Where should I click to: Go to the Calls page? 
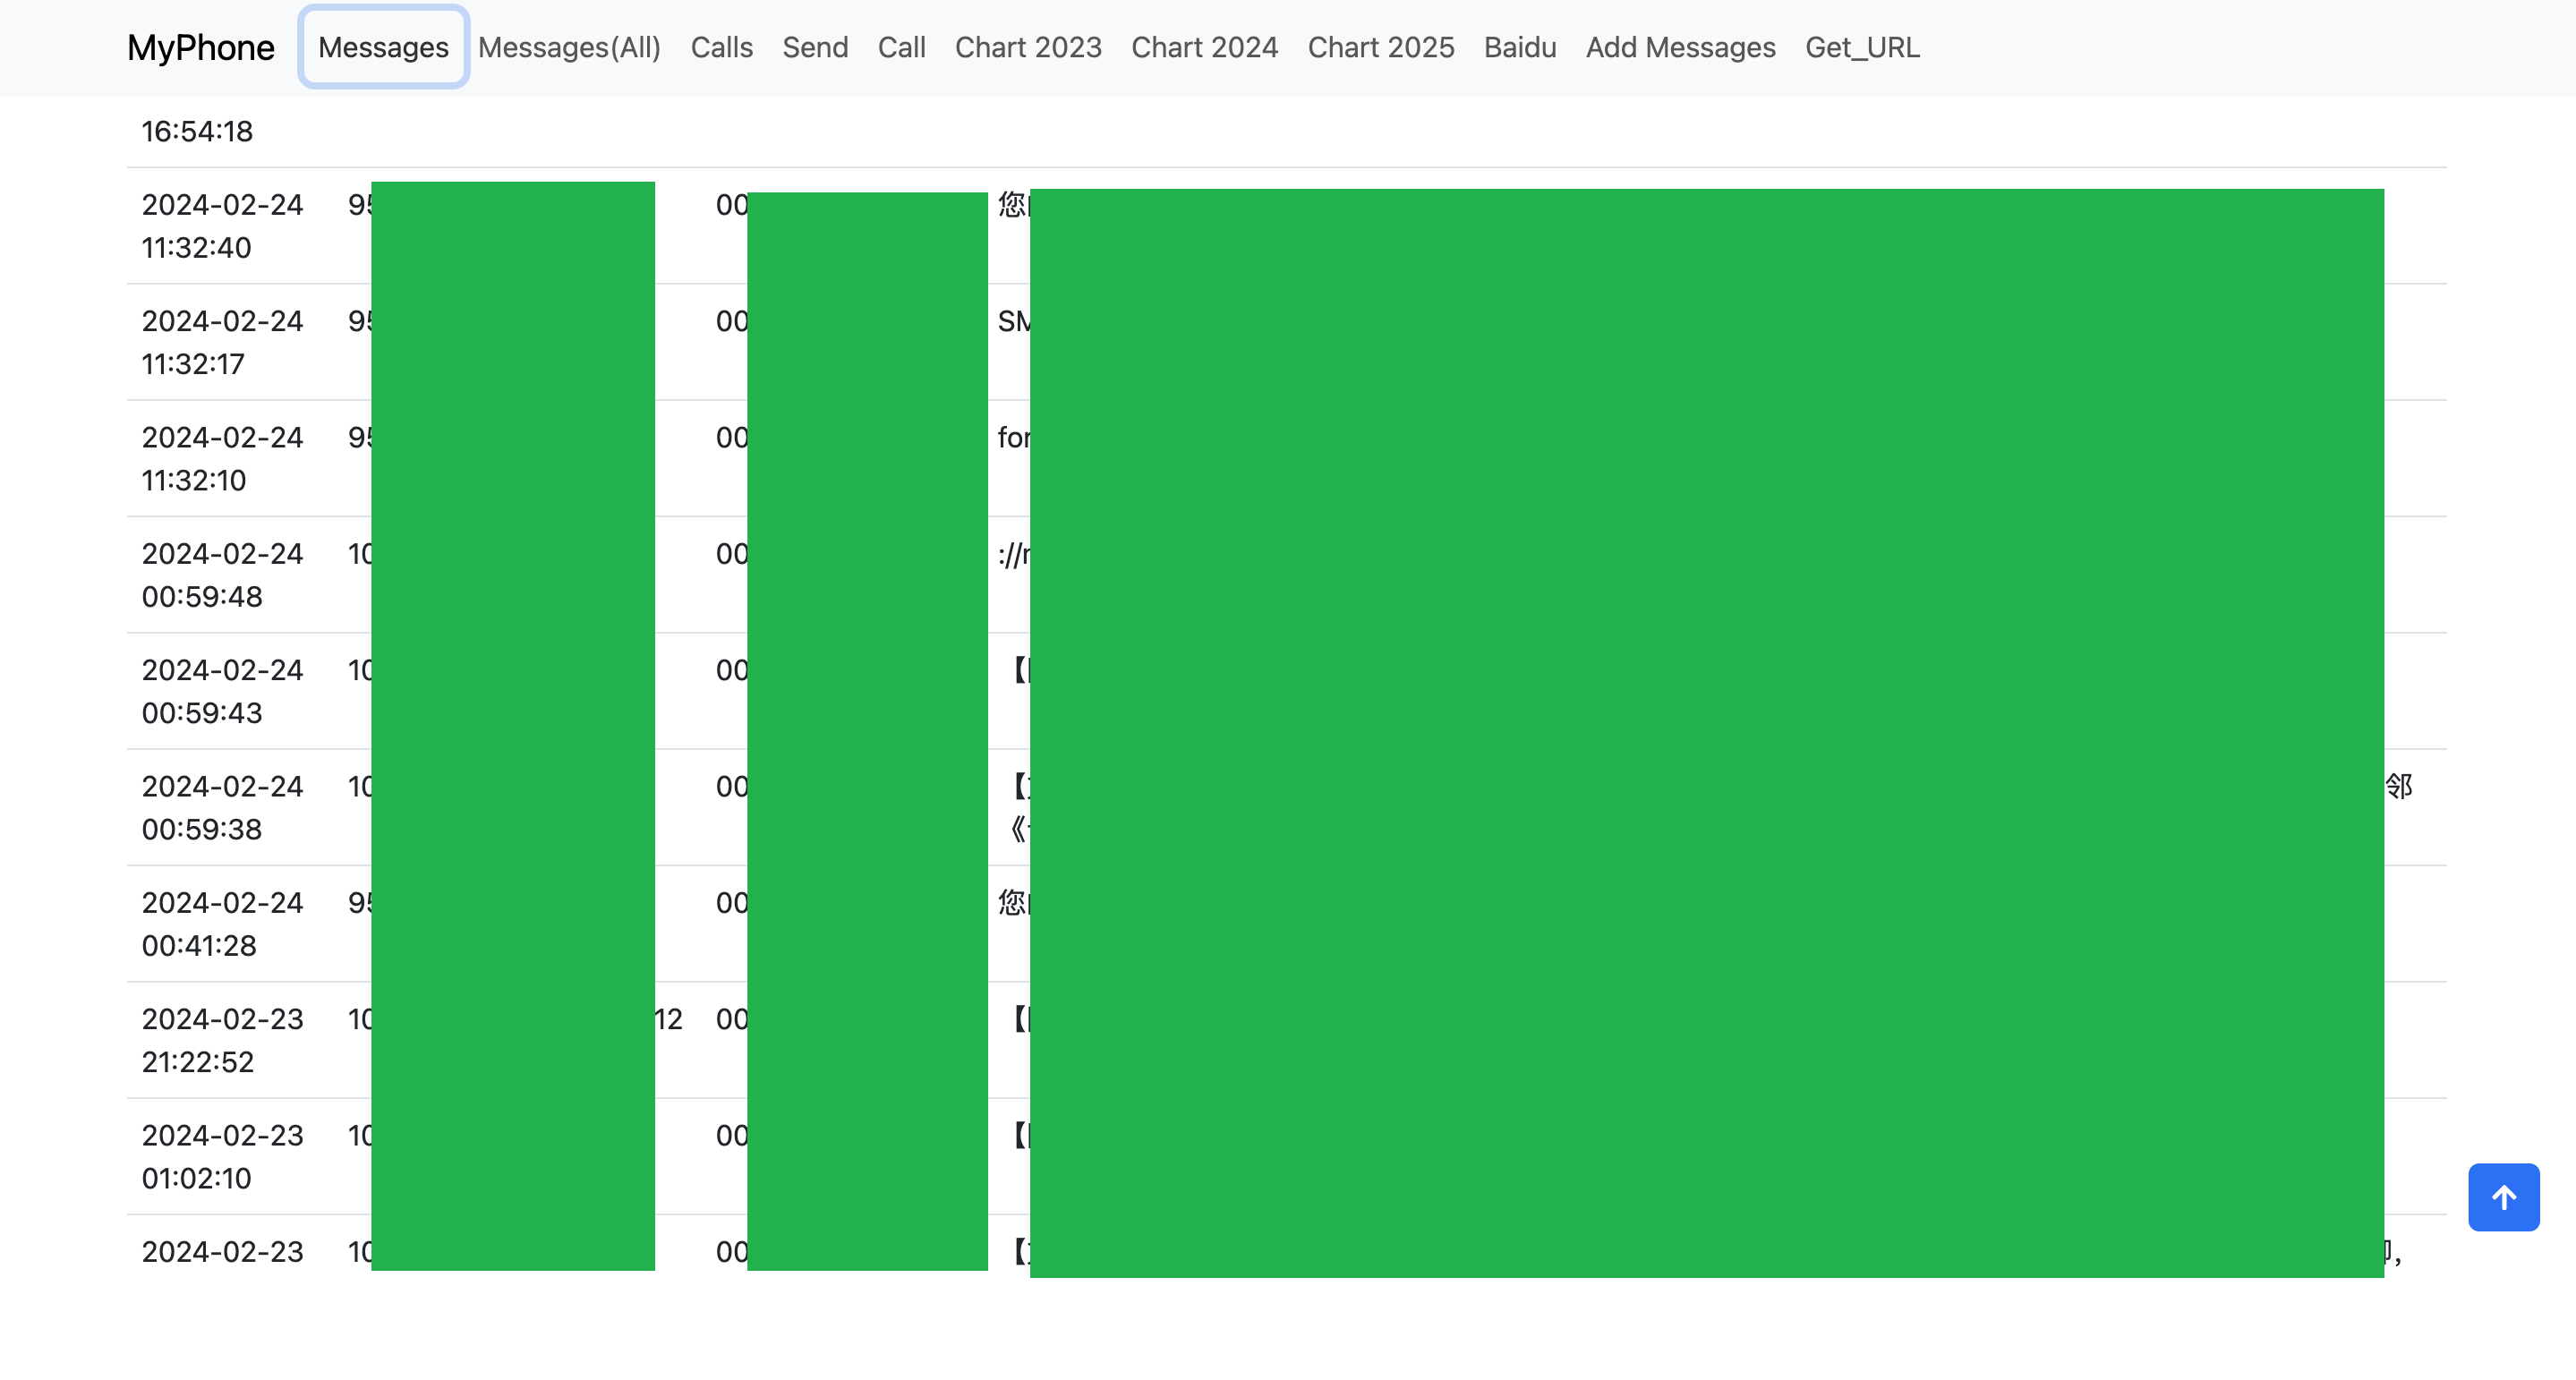(721, 47)
